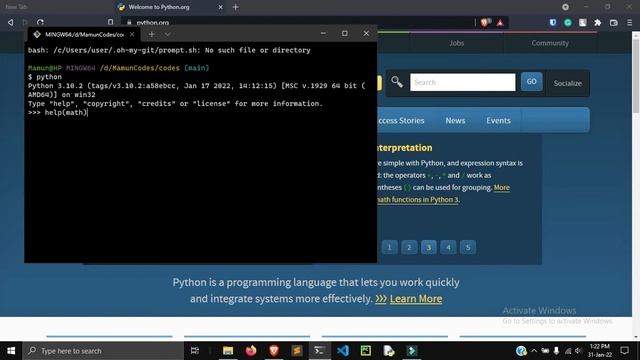Viewport: 640px width, 360px height.
Task: Add a new terminal tab with plus
Action: tap(151, 34)
